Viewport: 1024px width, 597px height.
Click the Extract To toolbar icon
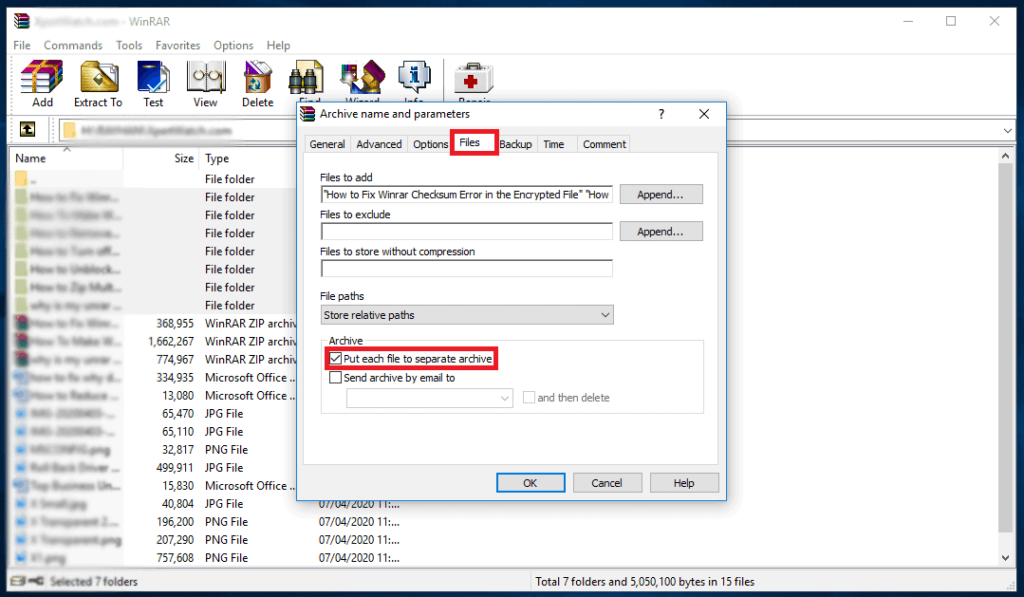pyautogui.click(x=98, y=84)
